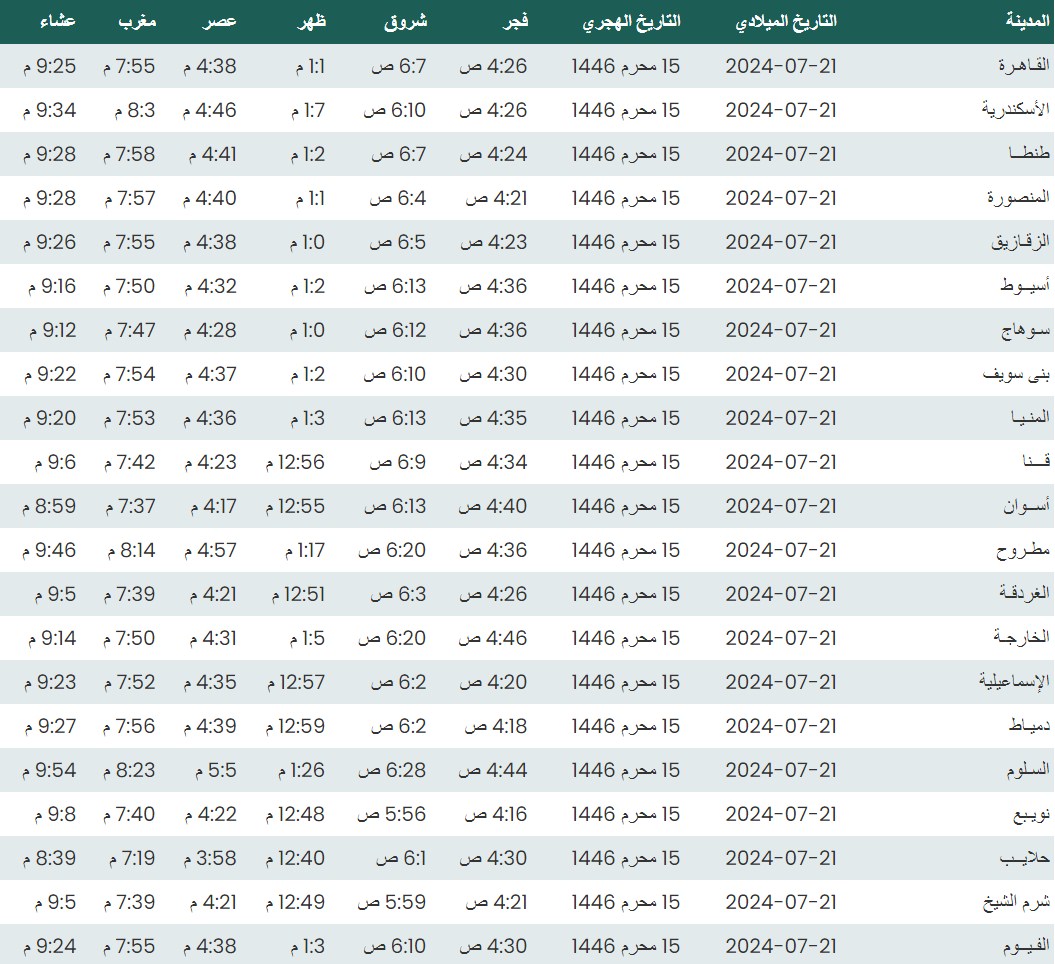Image resolution: width=1055 pixels, height=964 pixels.
Task: Click the عصر column header
Action: tap(222, 21)
